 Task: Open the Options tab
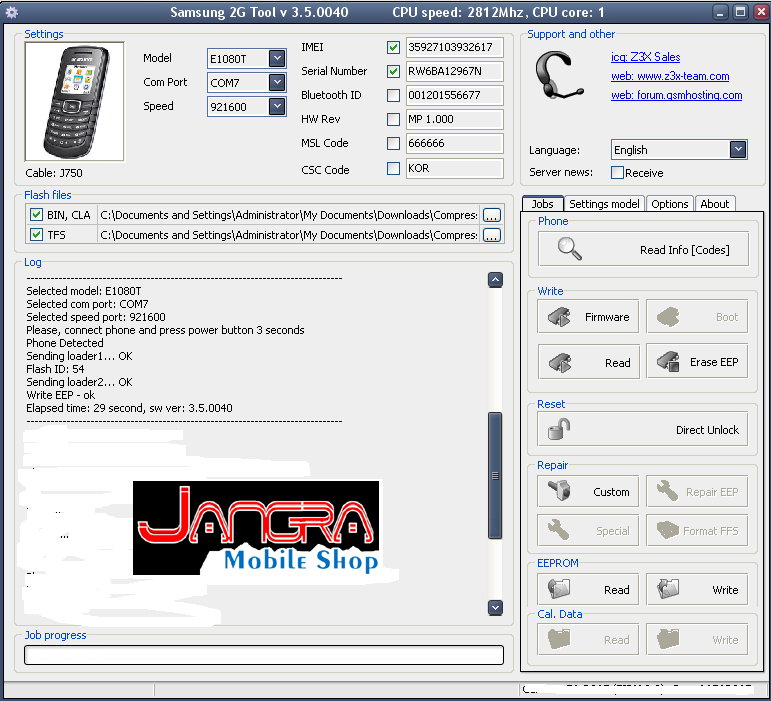pyautogui.click(x=669, y=204)
